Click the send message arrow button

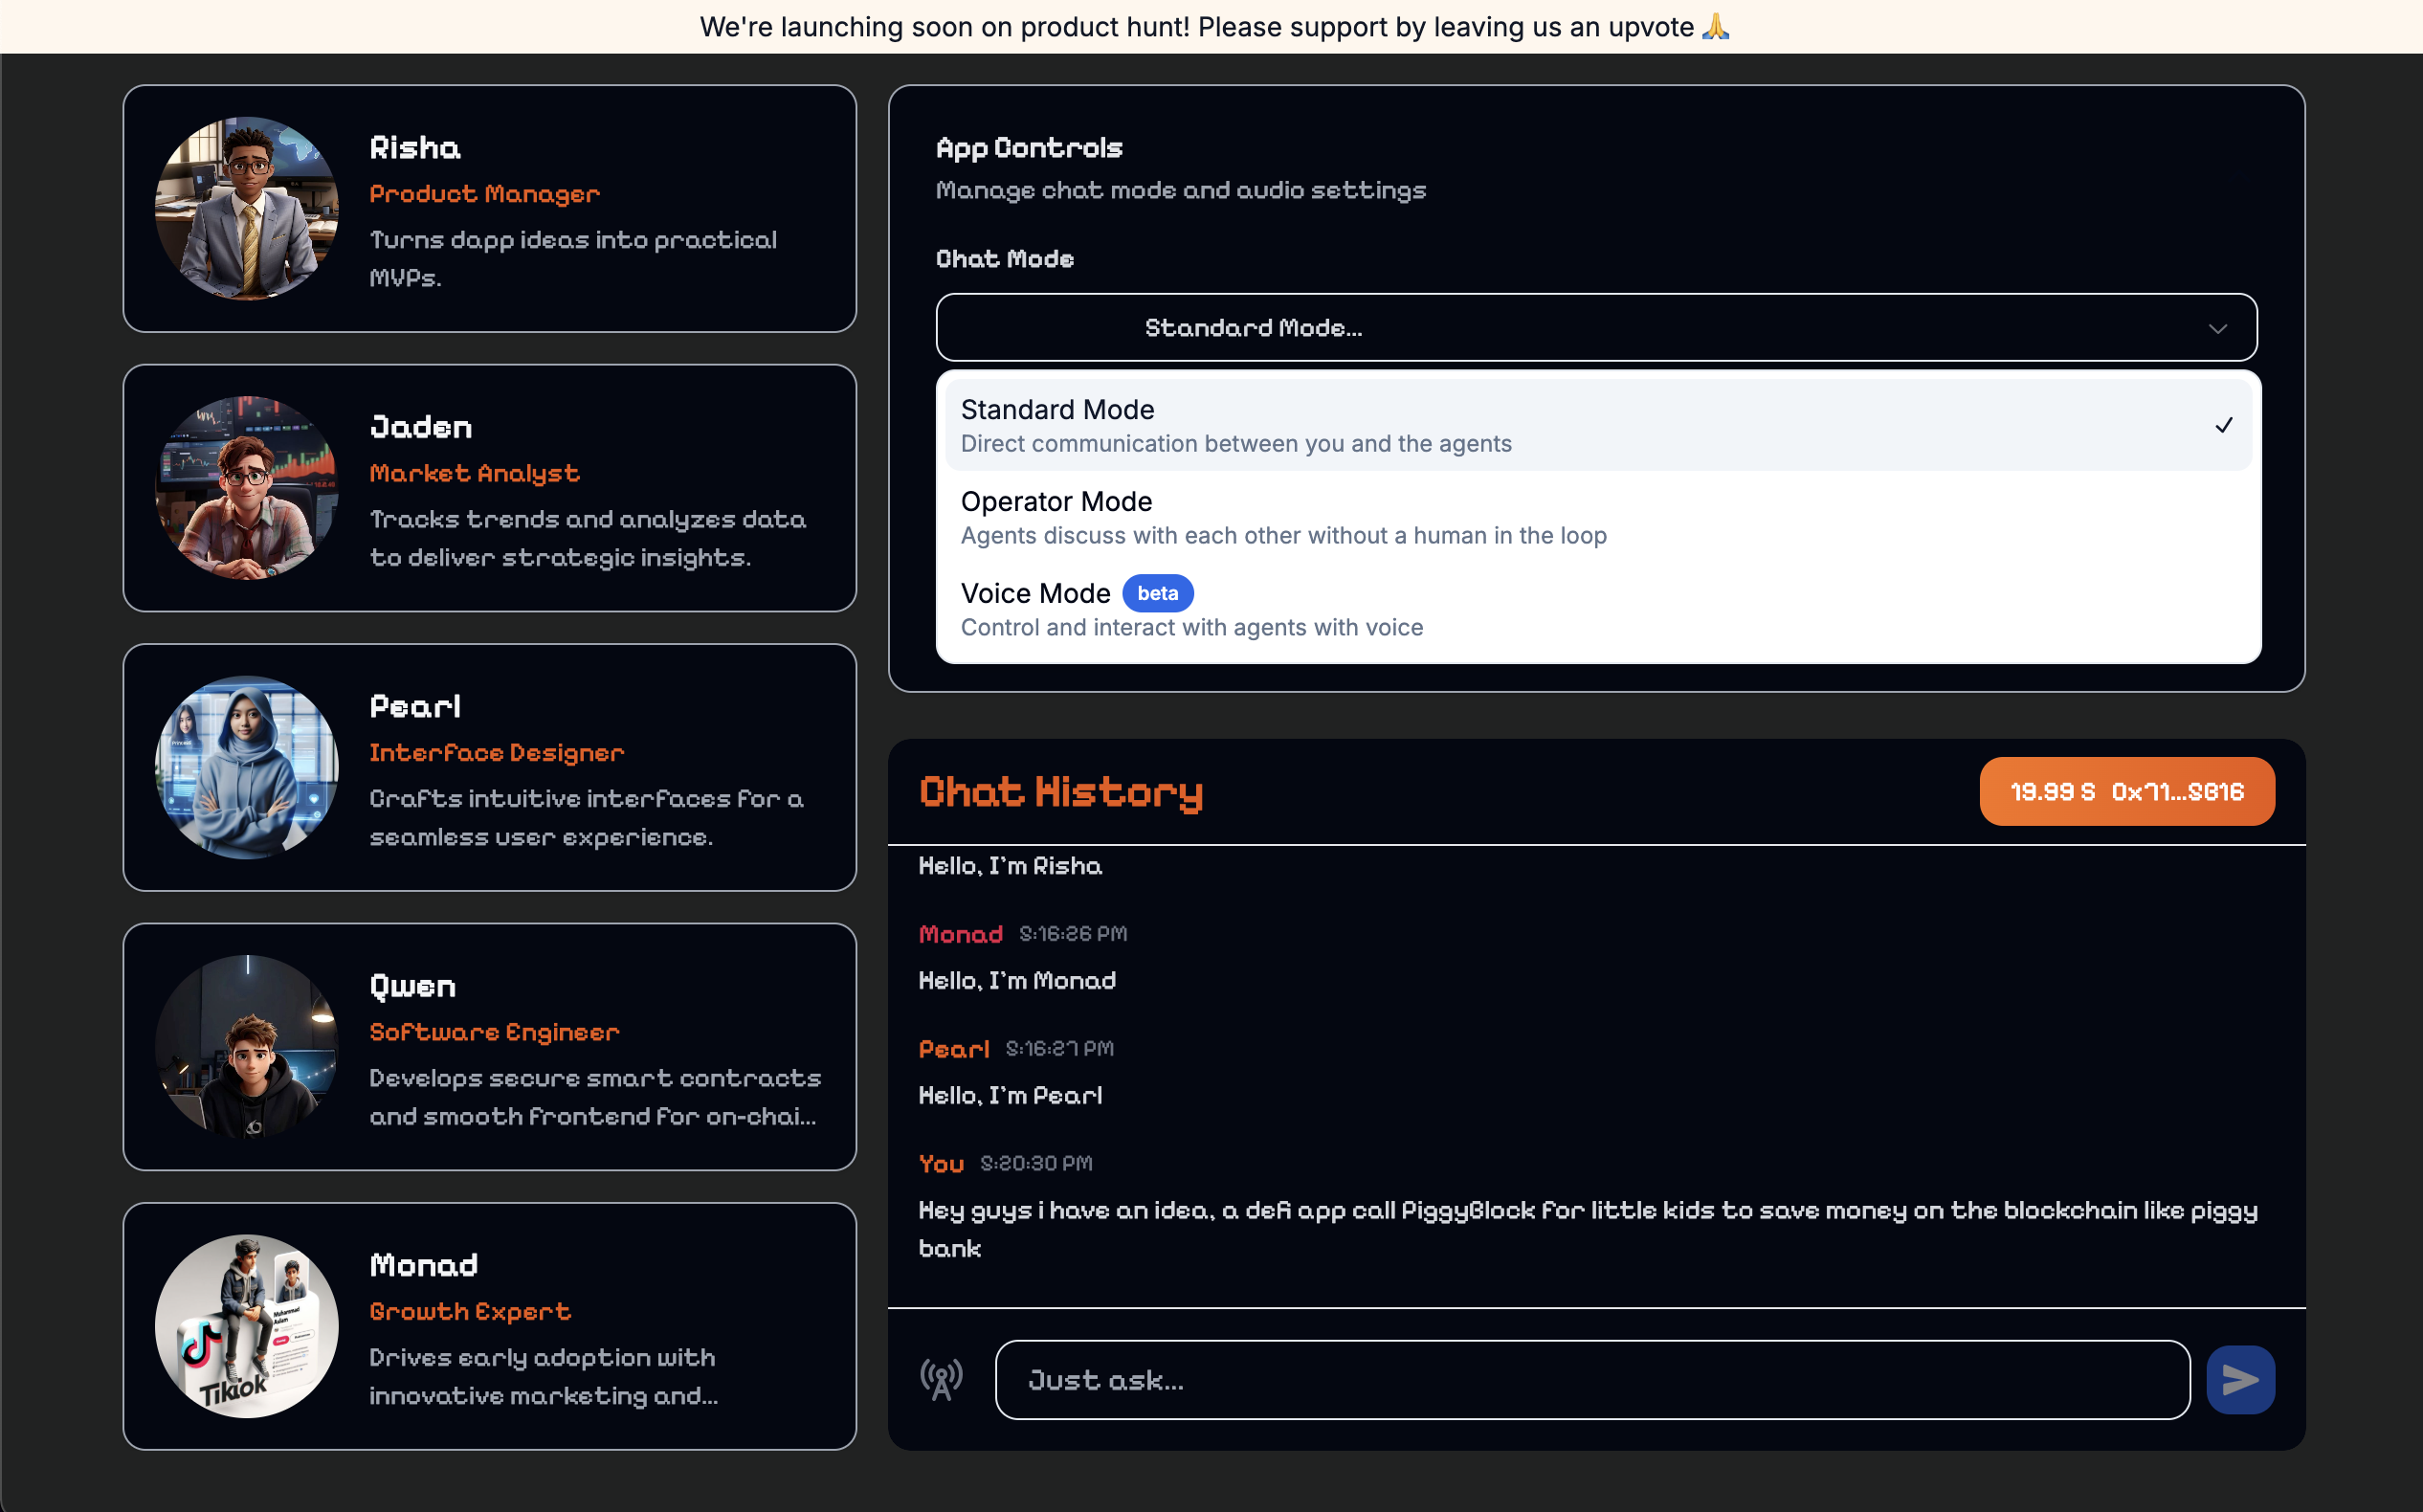coord(2240,1380)
